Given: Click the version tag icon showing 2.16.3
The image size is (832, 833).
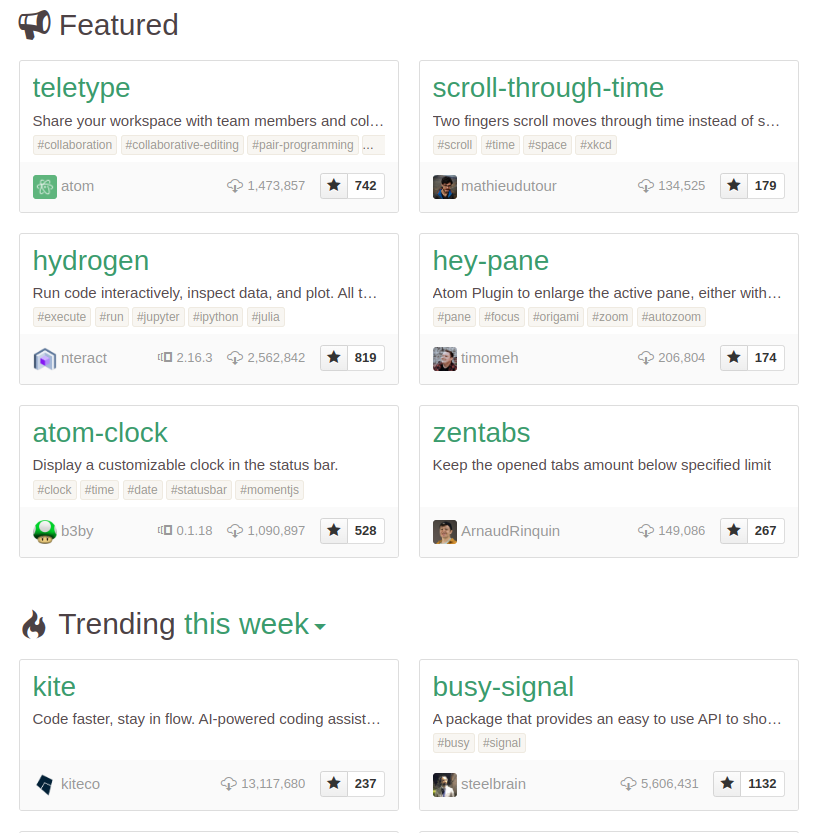Looking at the screenshot, I should 166,358.
